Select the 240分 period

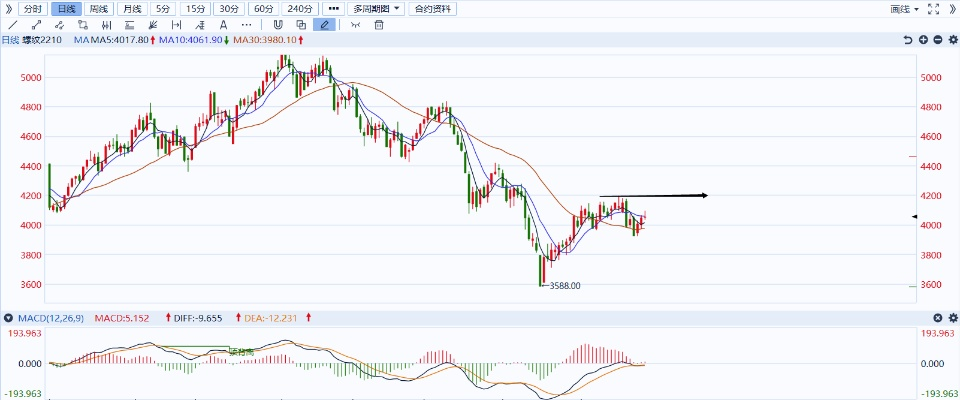300,9
